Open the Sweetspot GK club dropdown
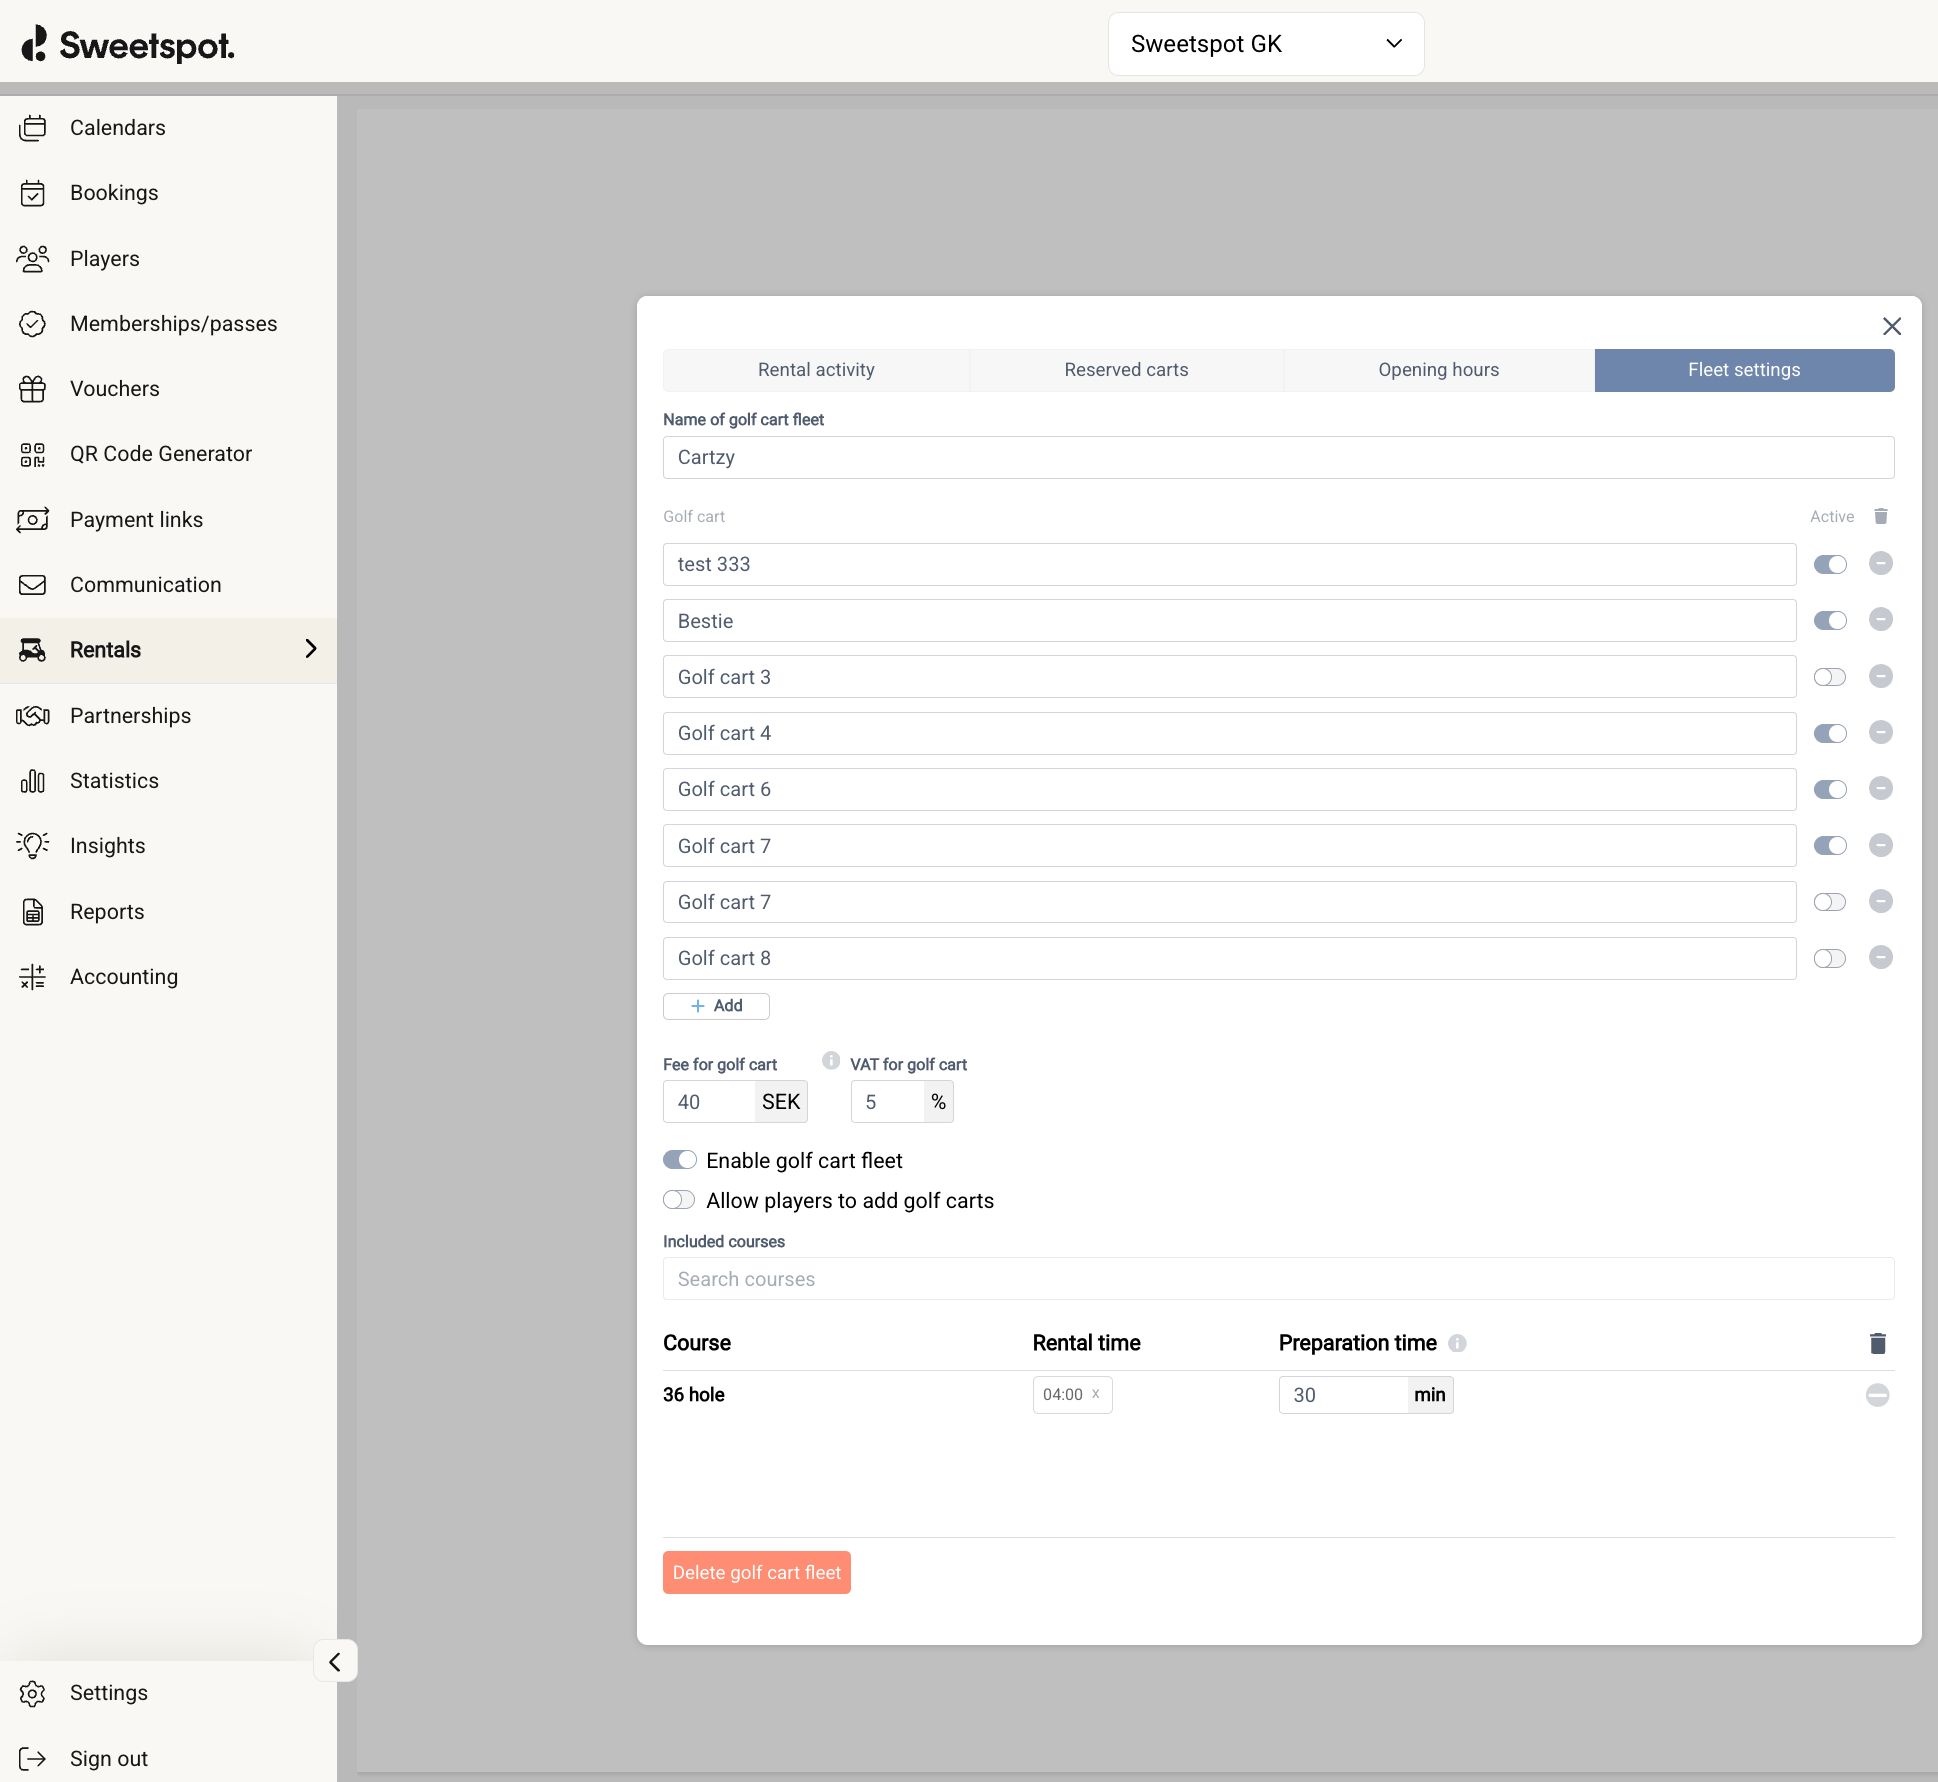 [1265, 44]
